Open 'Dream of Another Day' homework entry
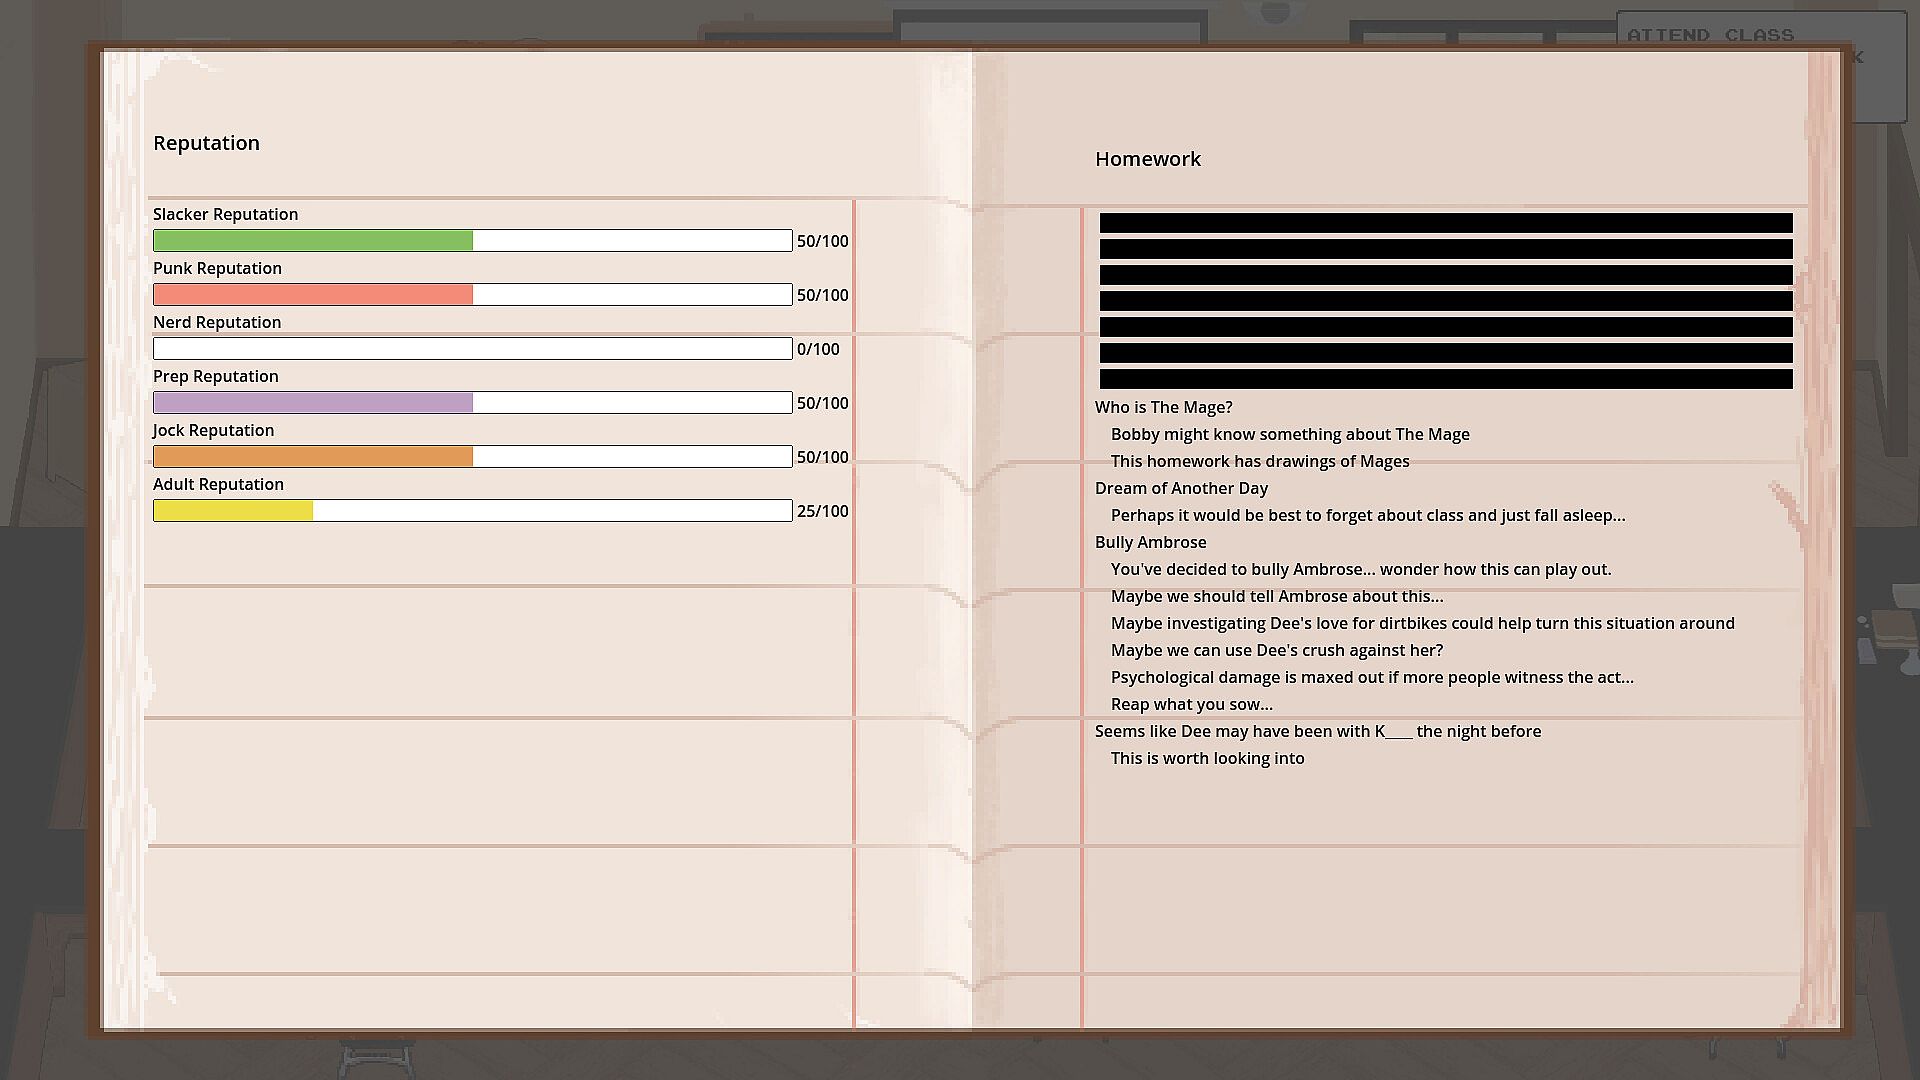Image resolution: width=1920 pixels, height=1080 pixels. click(1181, 488)
